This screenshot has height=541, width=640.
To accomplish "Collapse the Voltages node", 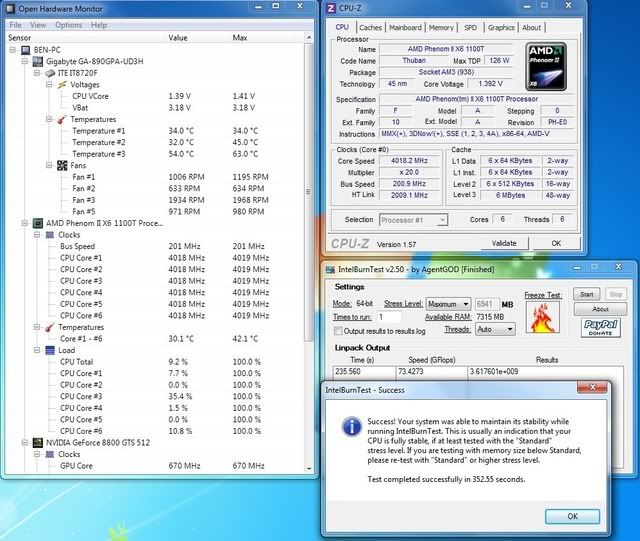I will [49, 85].
